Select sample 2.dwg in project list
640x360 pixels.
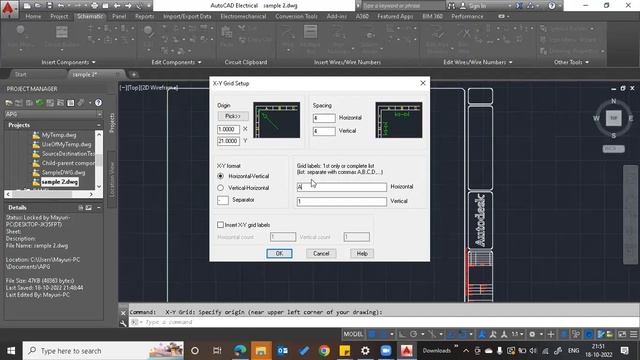pos(60,182)
